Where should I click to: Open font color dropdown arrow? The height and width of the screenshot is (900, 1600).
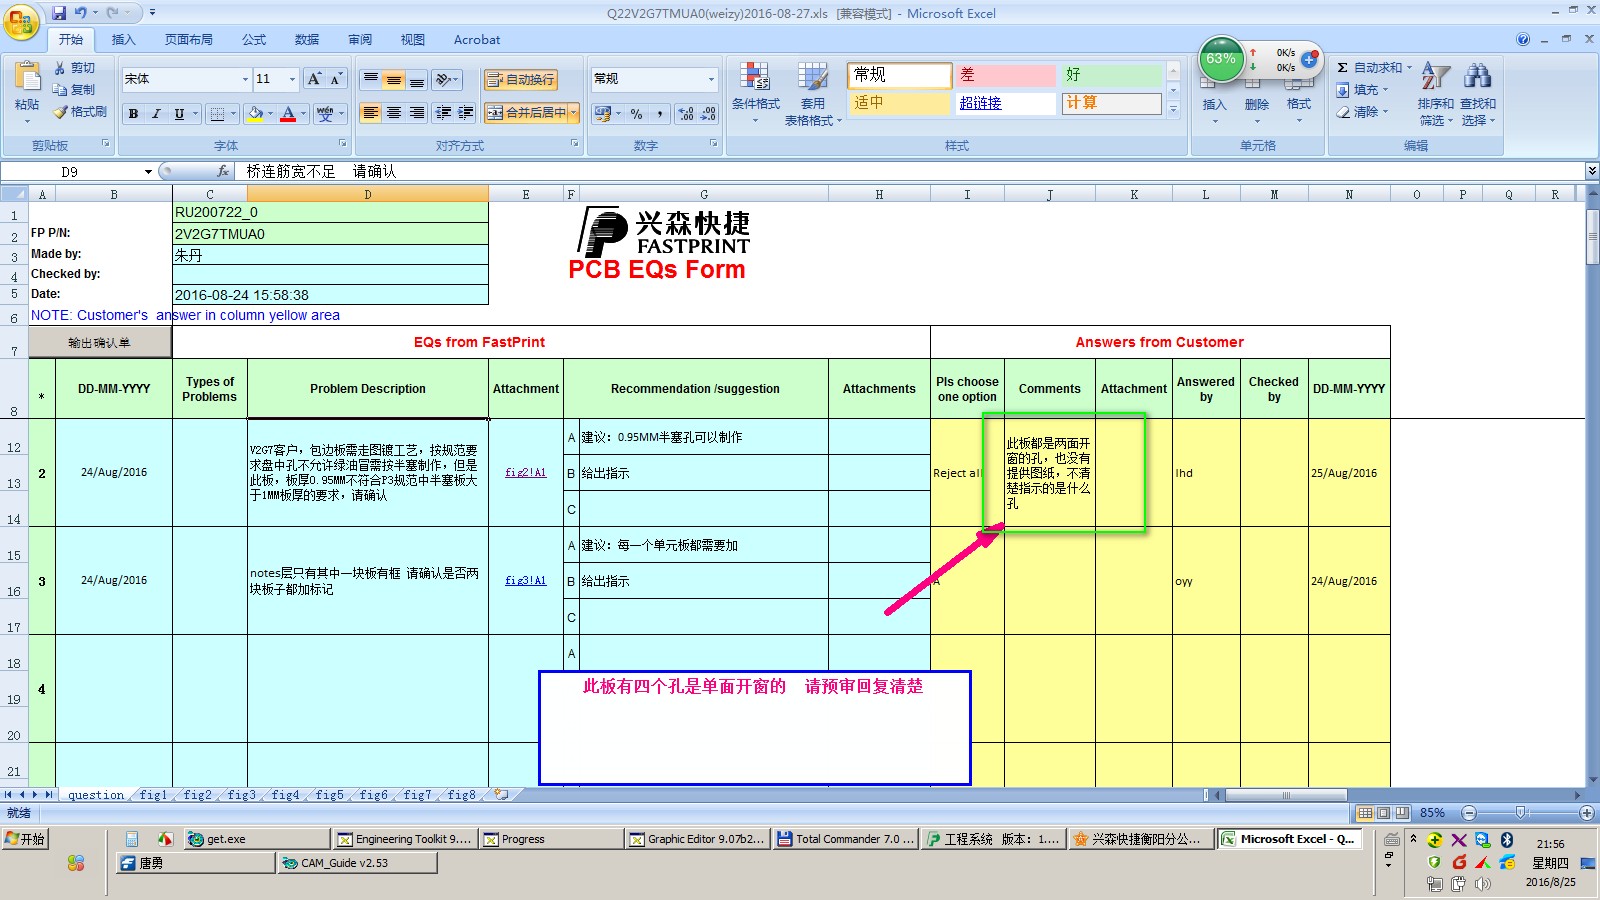point(304,114)
